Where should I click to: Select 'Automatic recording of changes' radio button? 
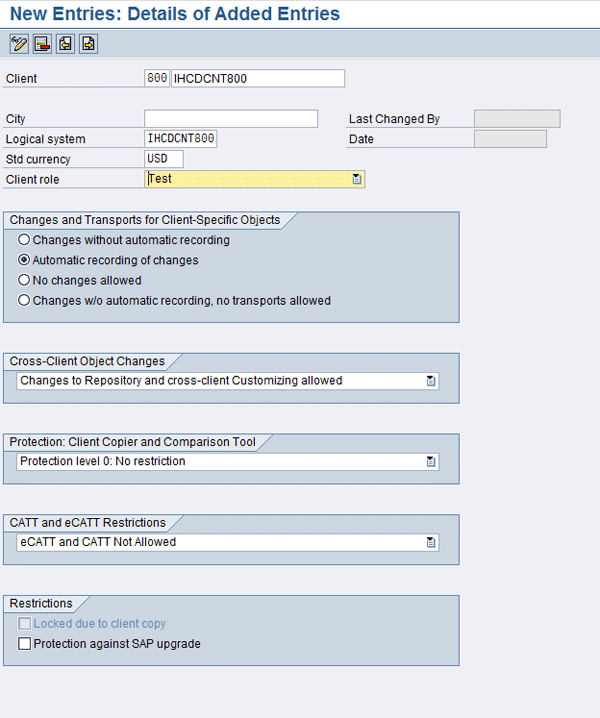tap(25, 260)
